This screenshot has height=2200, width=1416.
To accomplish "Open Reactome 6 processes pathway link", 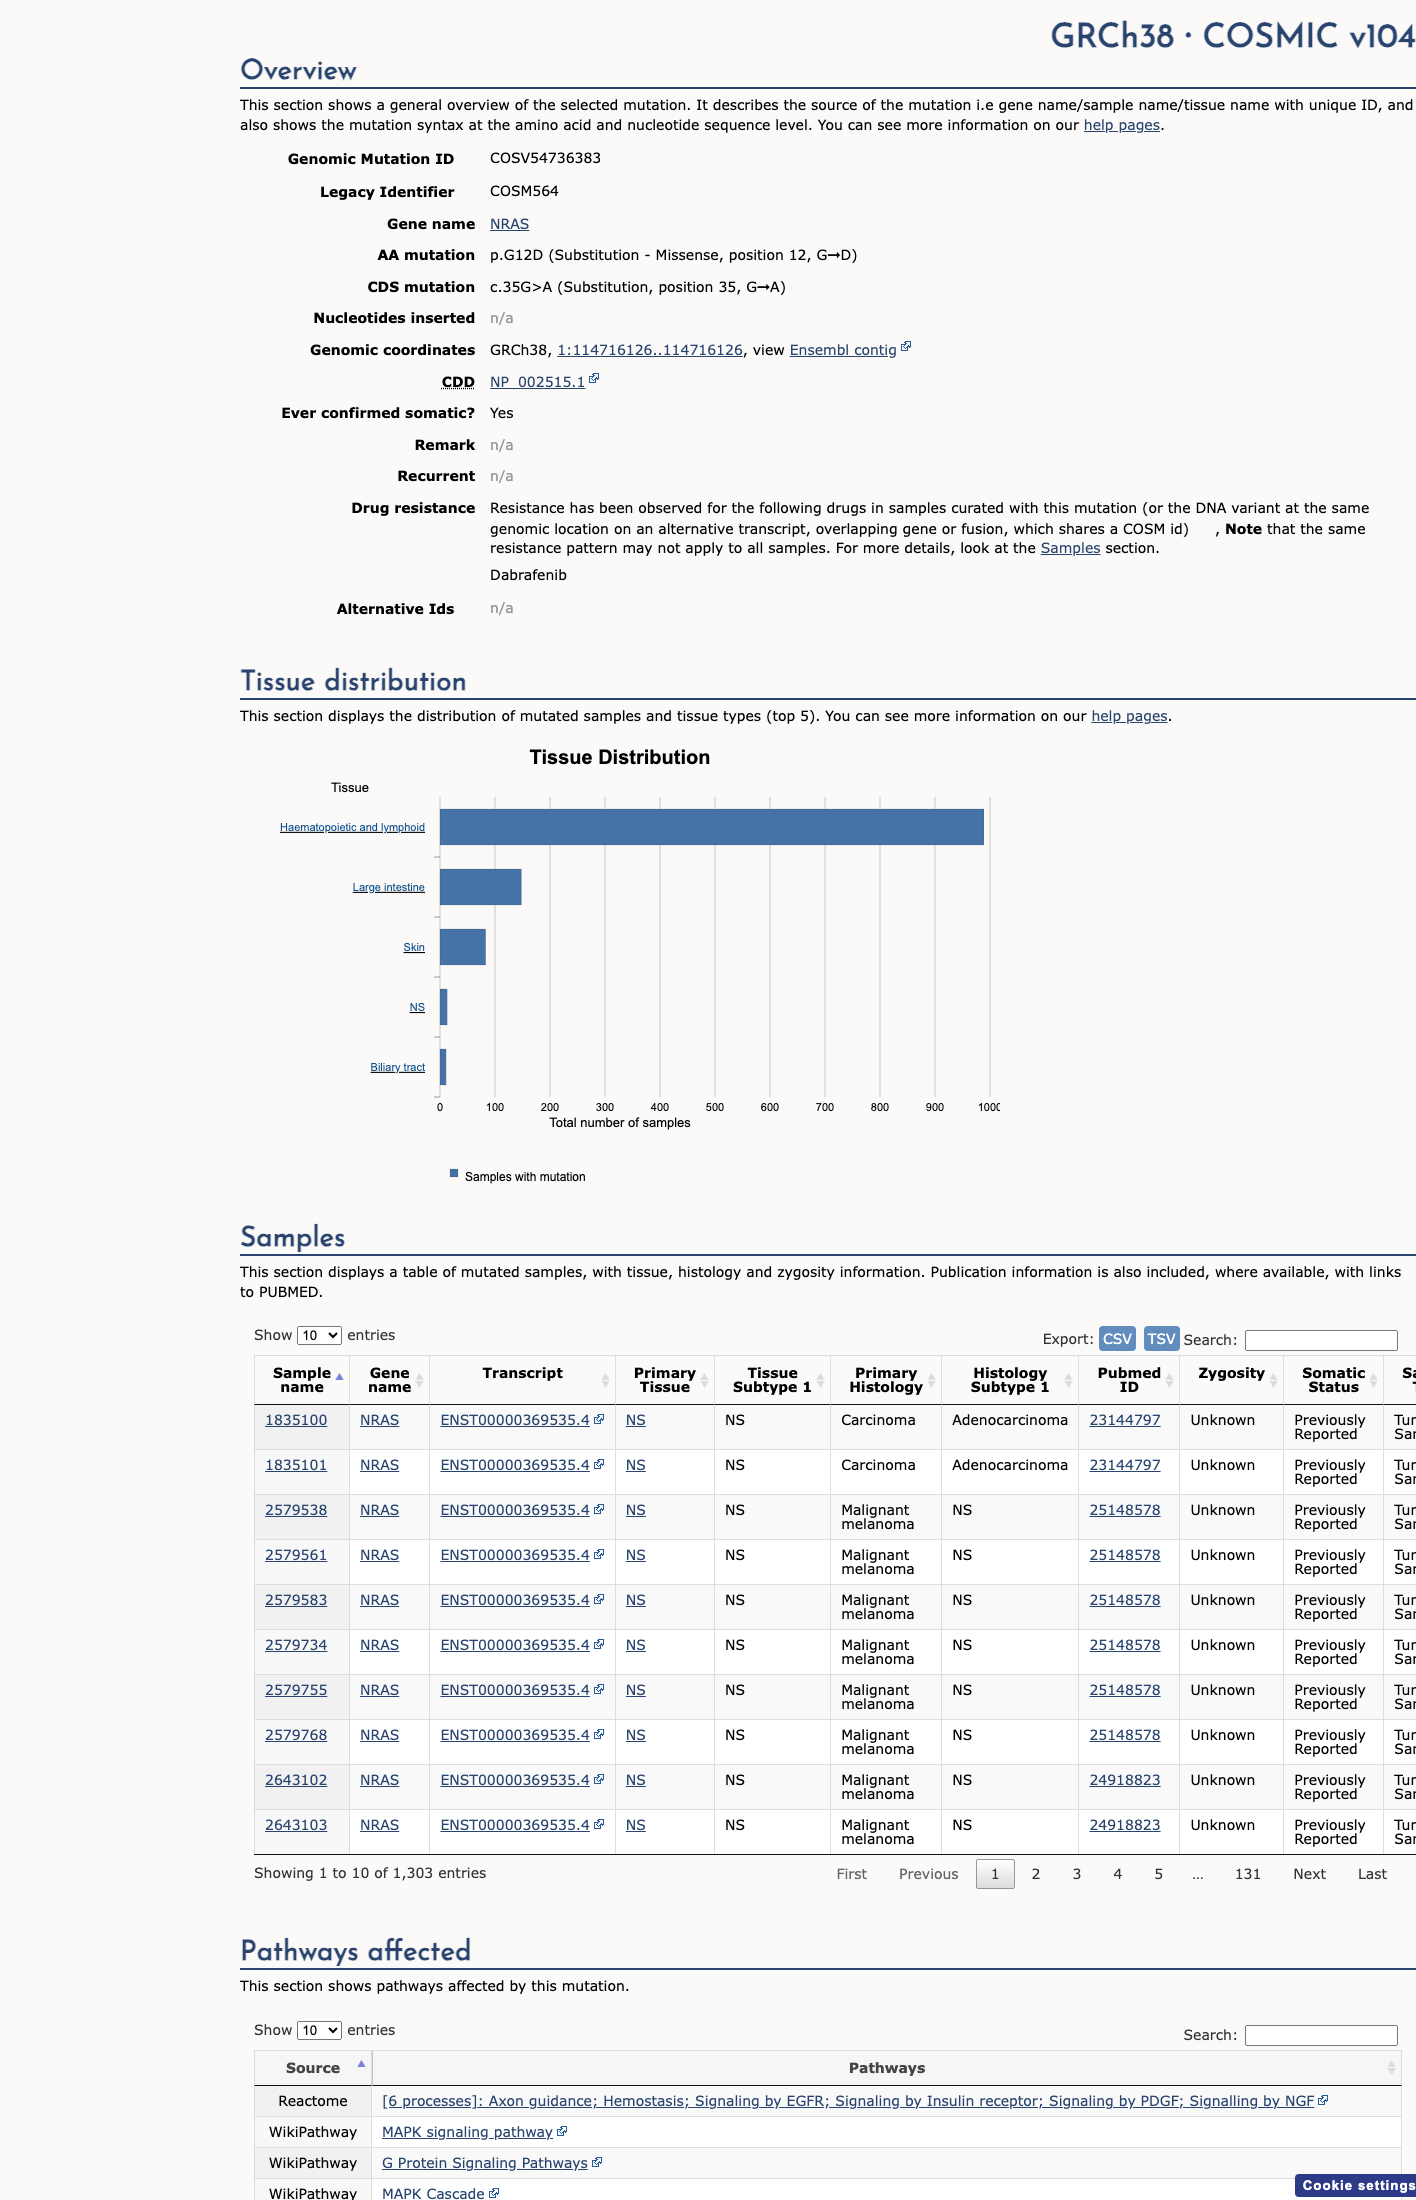I will coord(848,2101).
